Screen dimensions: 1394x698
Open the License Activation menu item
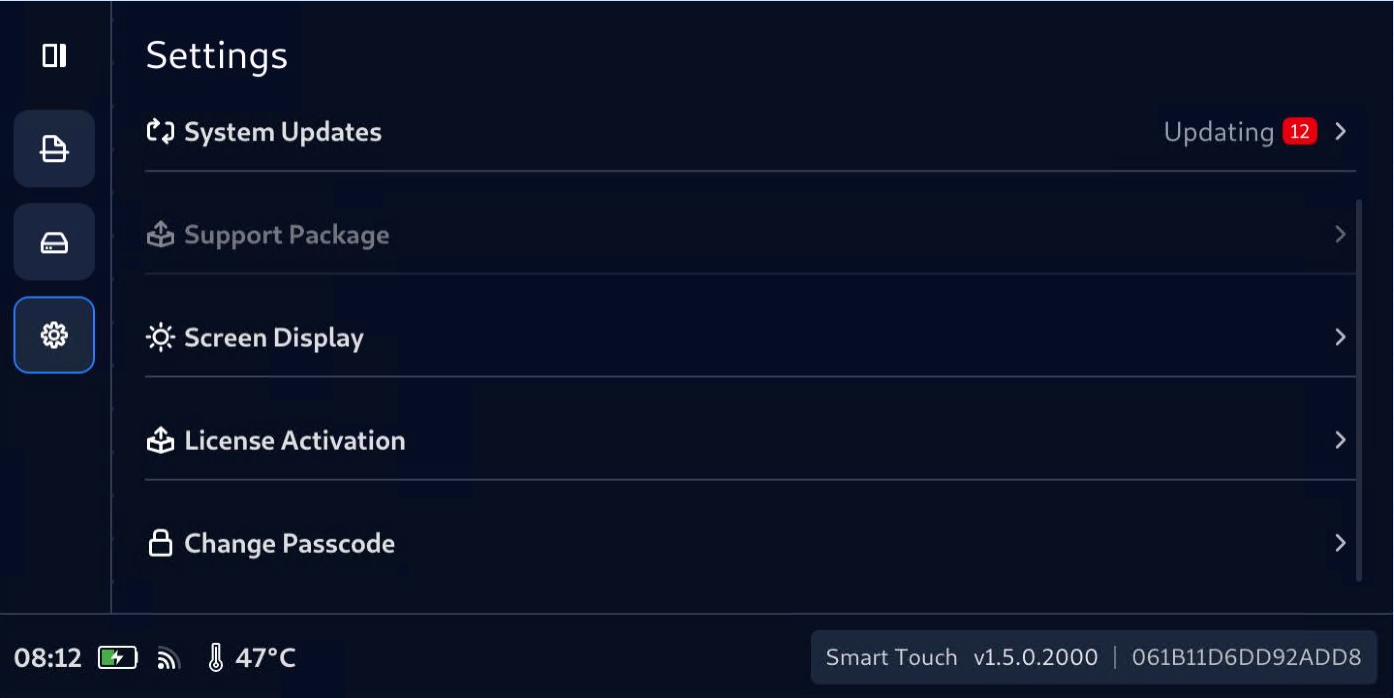coord(295,441)
